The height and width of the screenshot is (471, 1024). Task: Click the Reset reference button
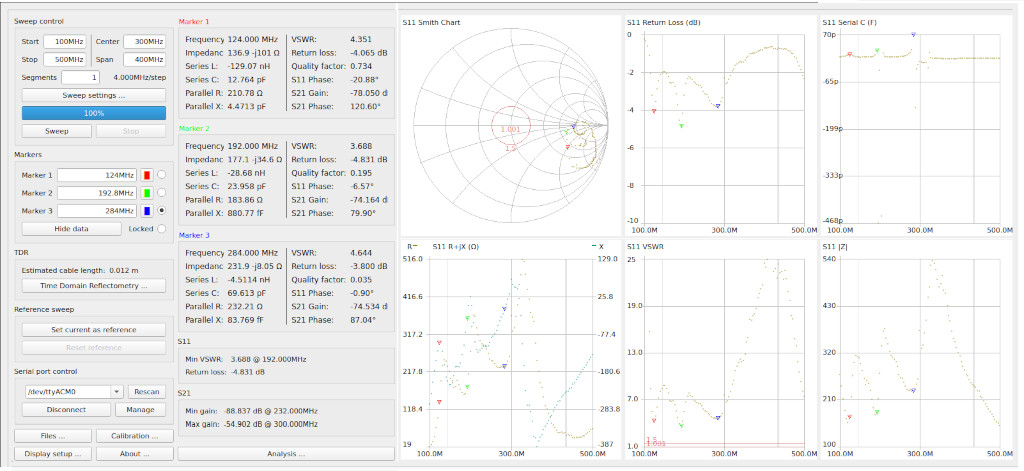click(x=93, y=347)
